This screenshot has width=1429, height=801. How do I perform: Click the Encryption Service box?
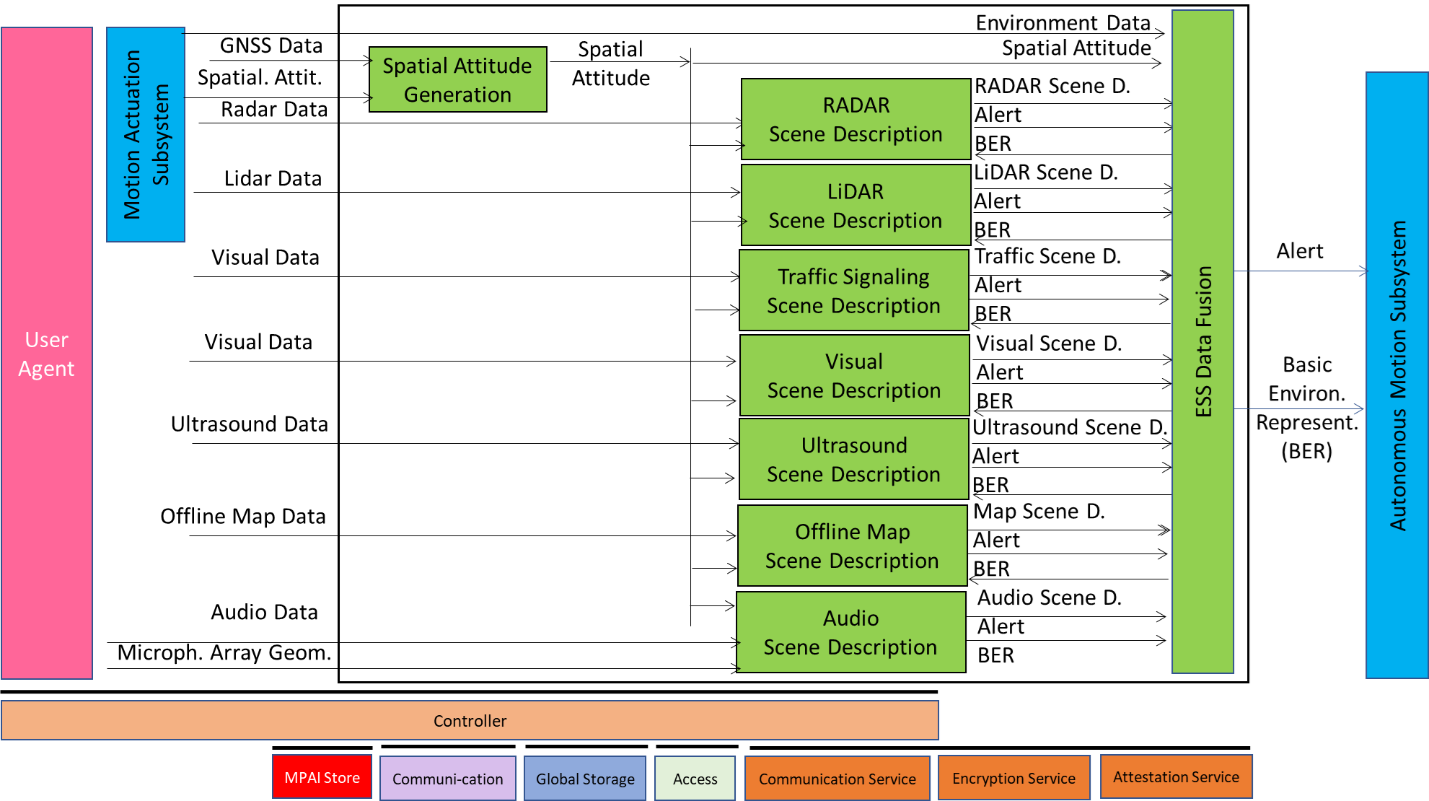click(1013, 777)
